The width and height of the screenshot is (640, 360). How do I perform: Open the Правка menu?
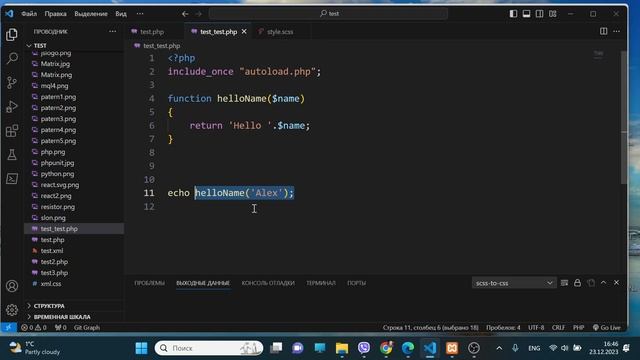(x=56, y=14)
